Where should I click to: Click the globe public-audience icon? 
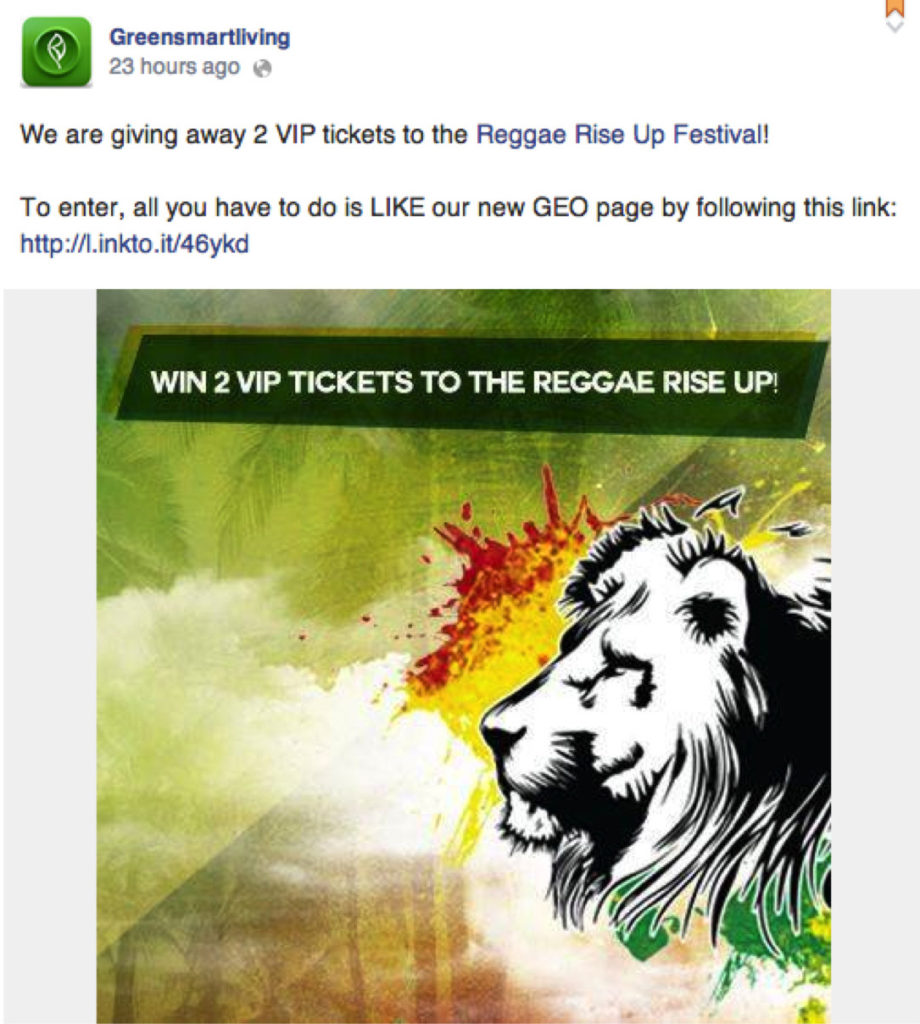(x=262, y=68)
